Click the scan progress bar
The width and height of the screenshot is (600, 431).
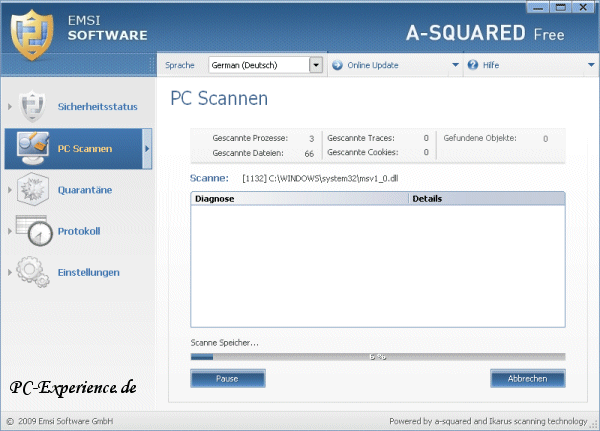tap(377, 357)
